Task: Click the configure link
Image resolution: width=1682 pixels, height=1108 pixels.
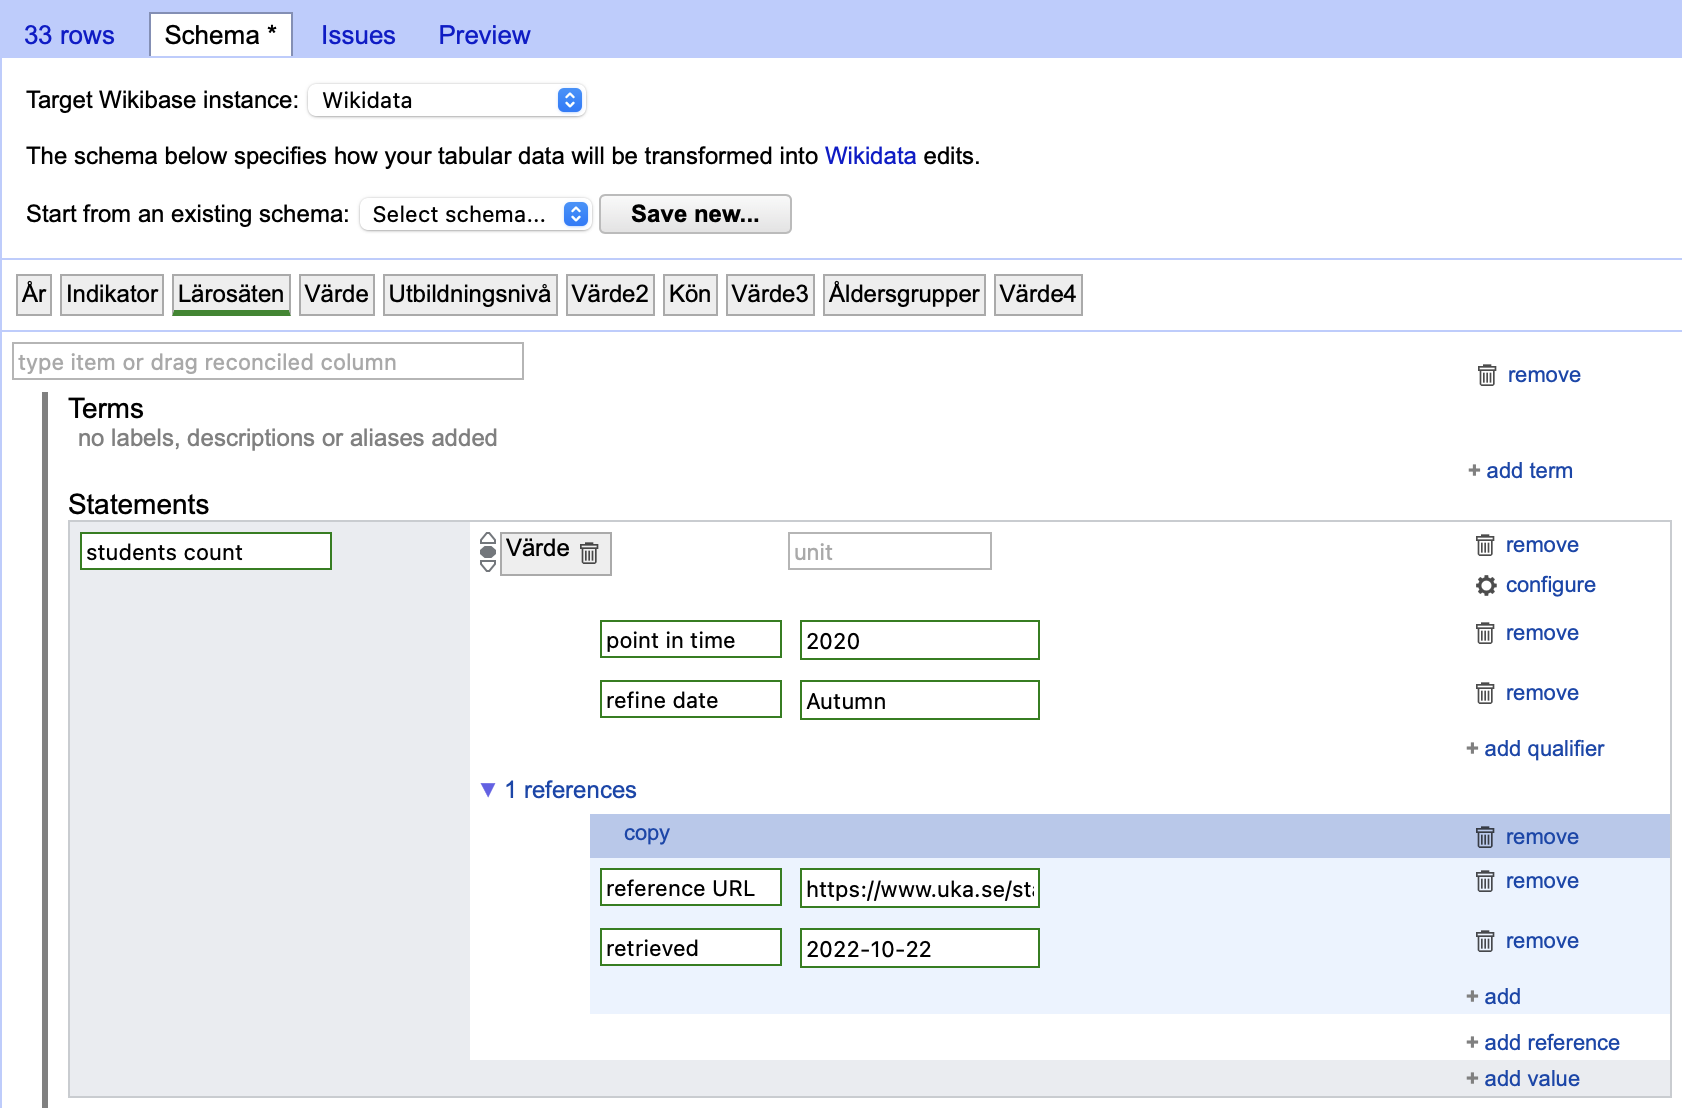Action: pos(1550,585)
